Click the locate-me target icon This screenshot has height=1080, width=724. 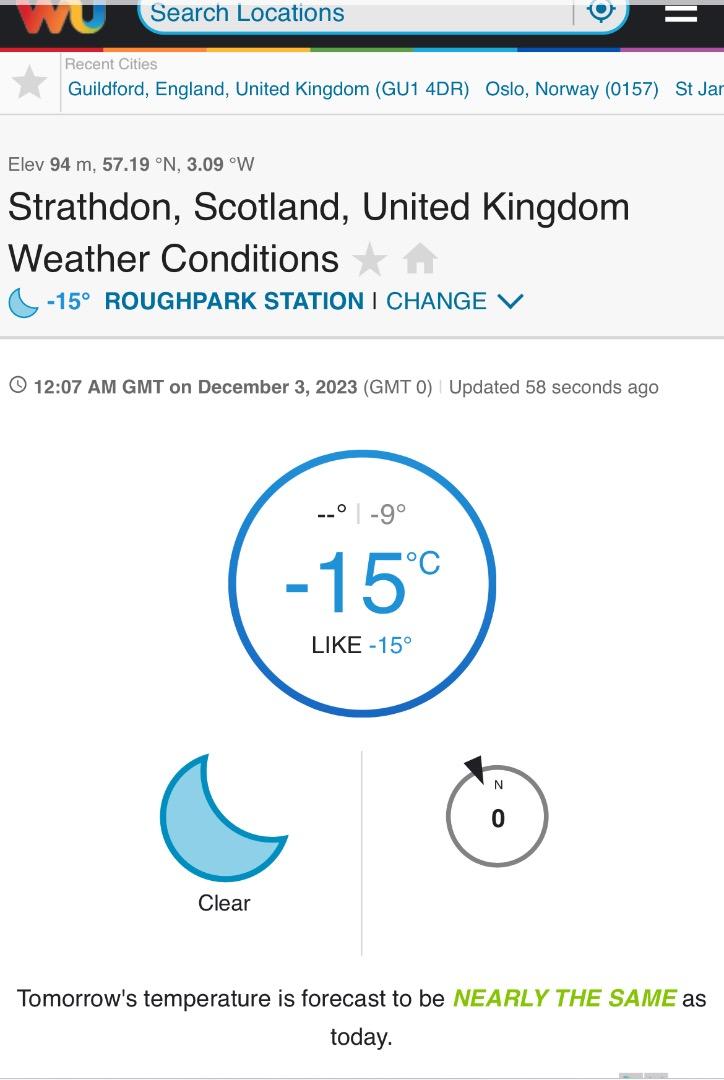click(601, 11)
